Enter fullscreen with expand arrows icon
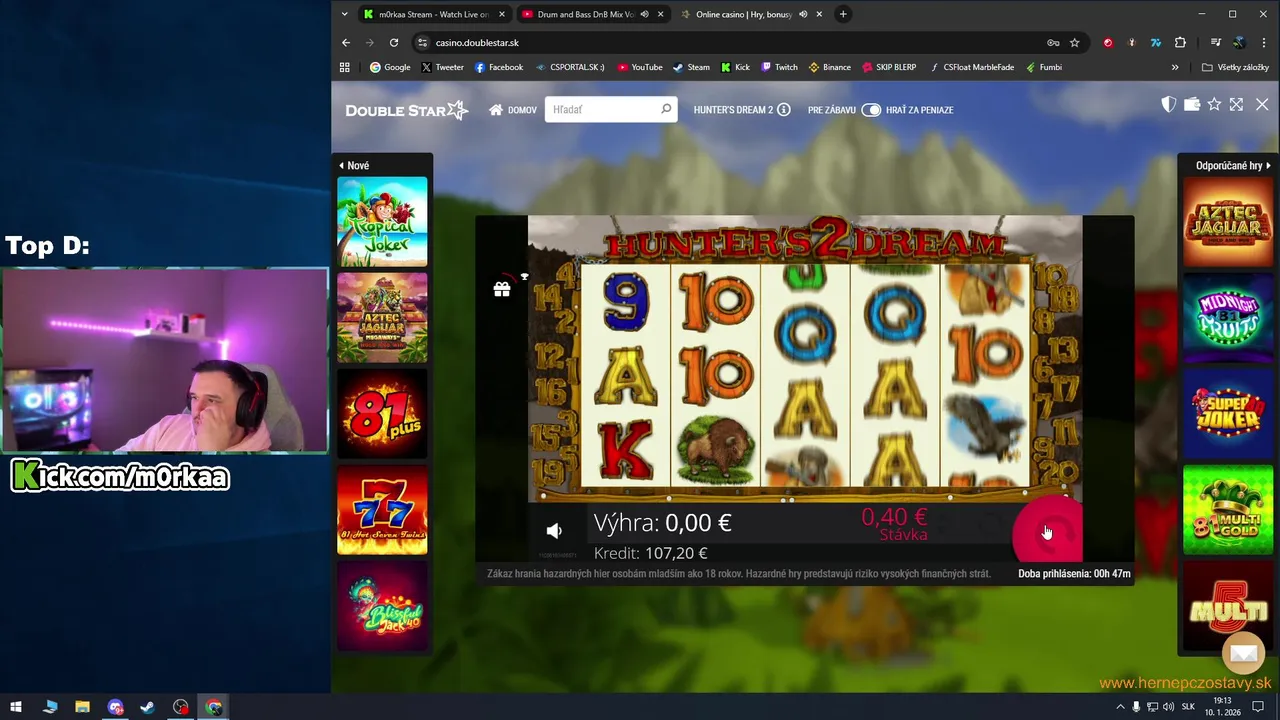 coord(1236,104)
